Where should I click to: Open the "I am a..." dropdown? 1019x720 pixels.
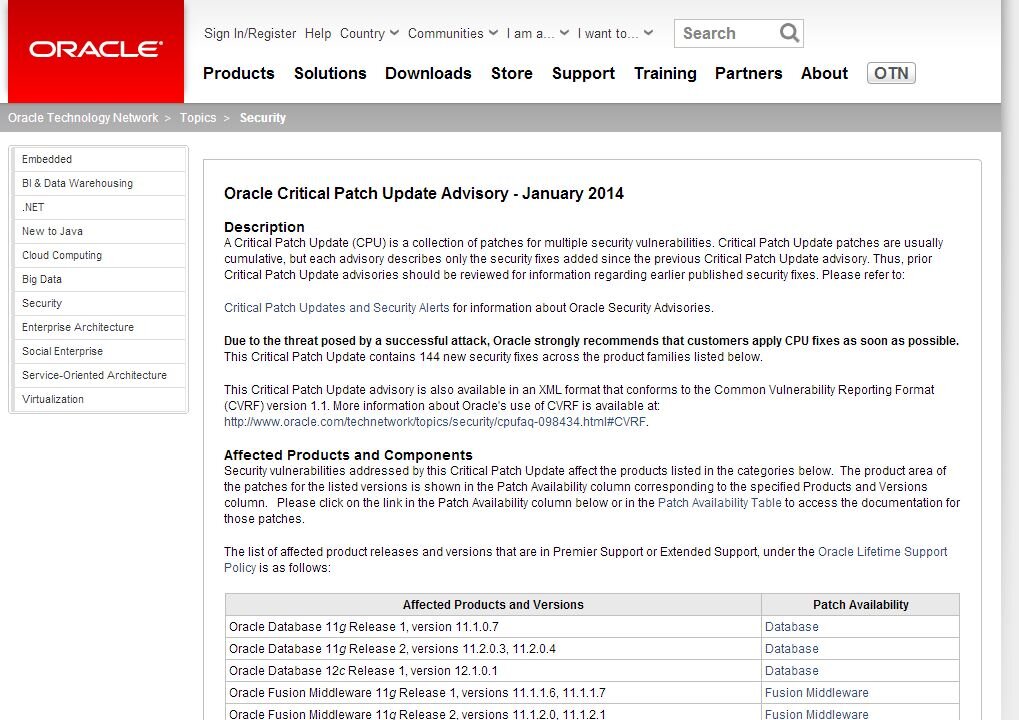532,33
